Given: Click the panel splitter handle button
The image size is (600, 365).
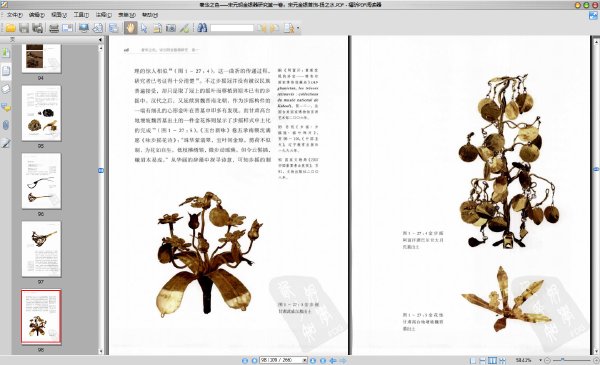Looking at the screenshot, I should (101, 170).
